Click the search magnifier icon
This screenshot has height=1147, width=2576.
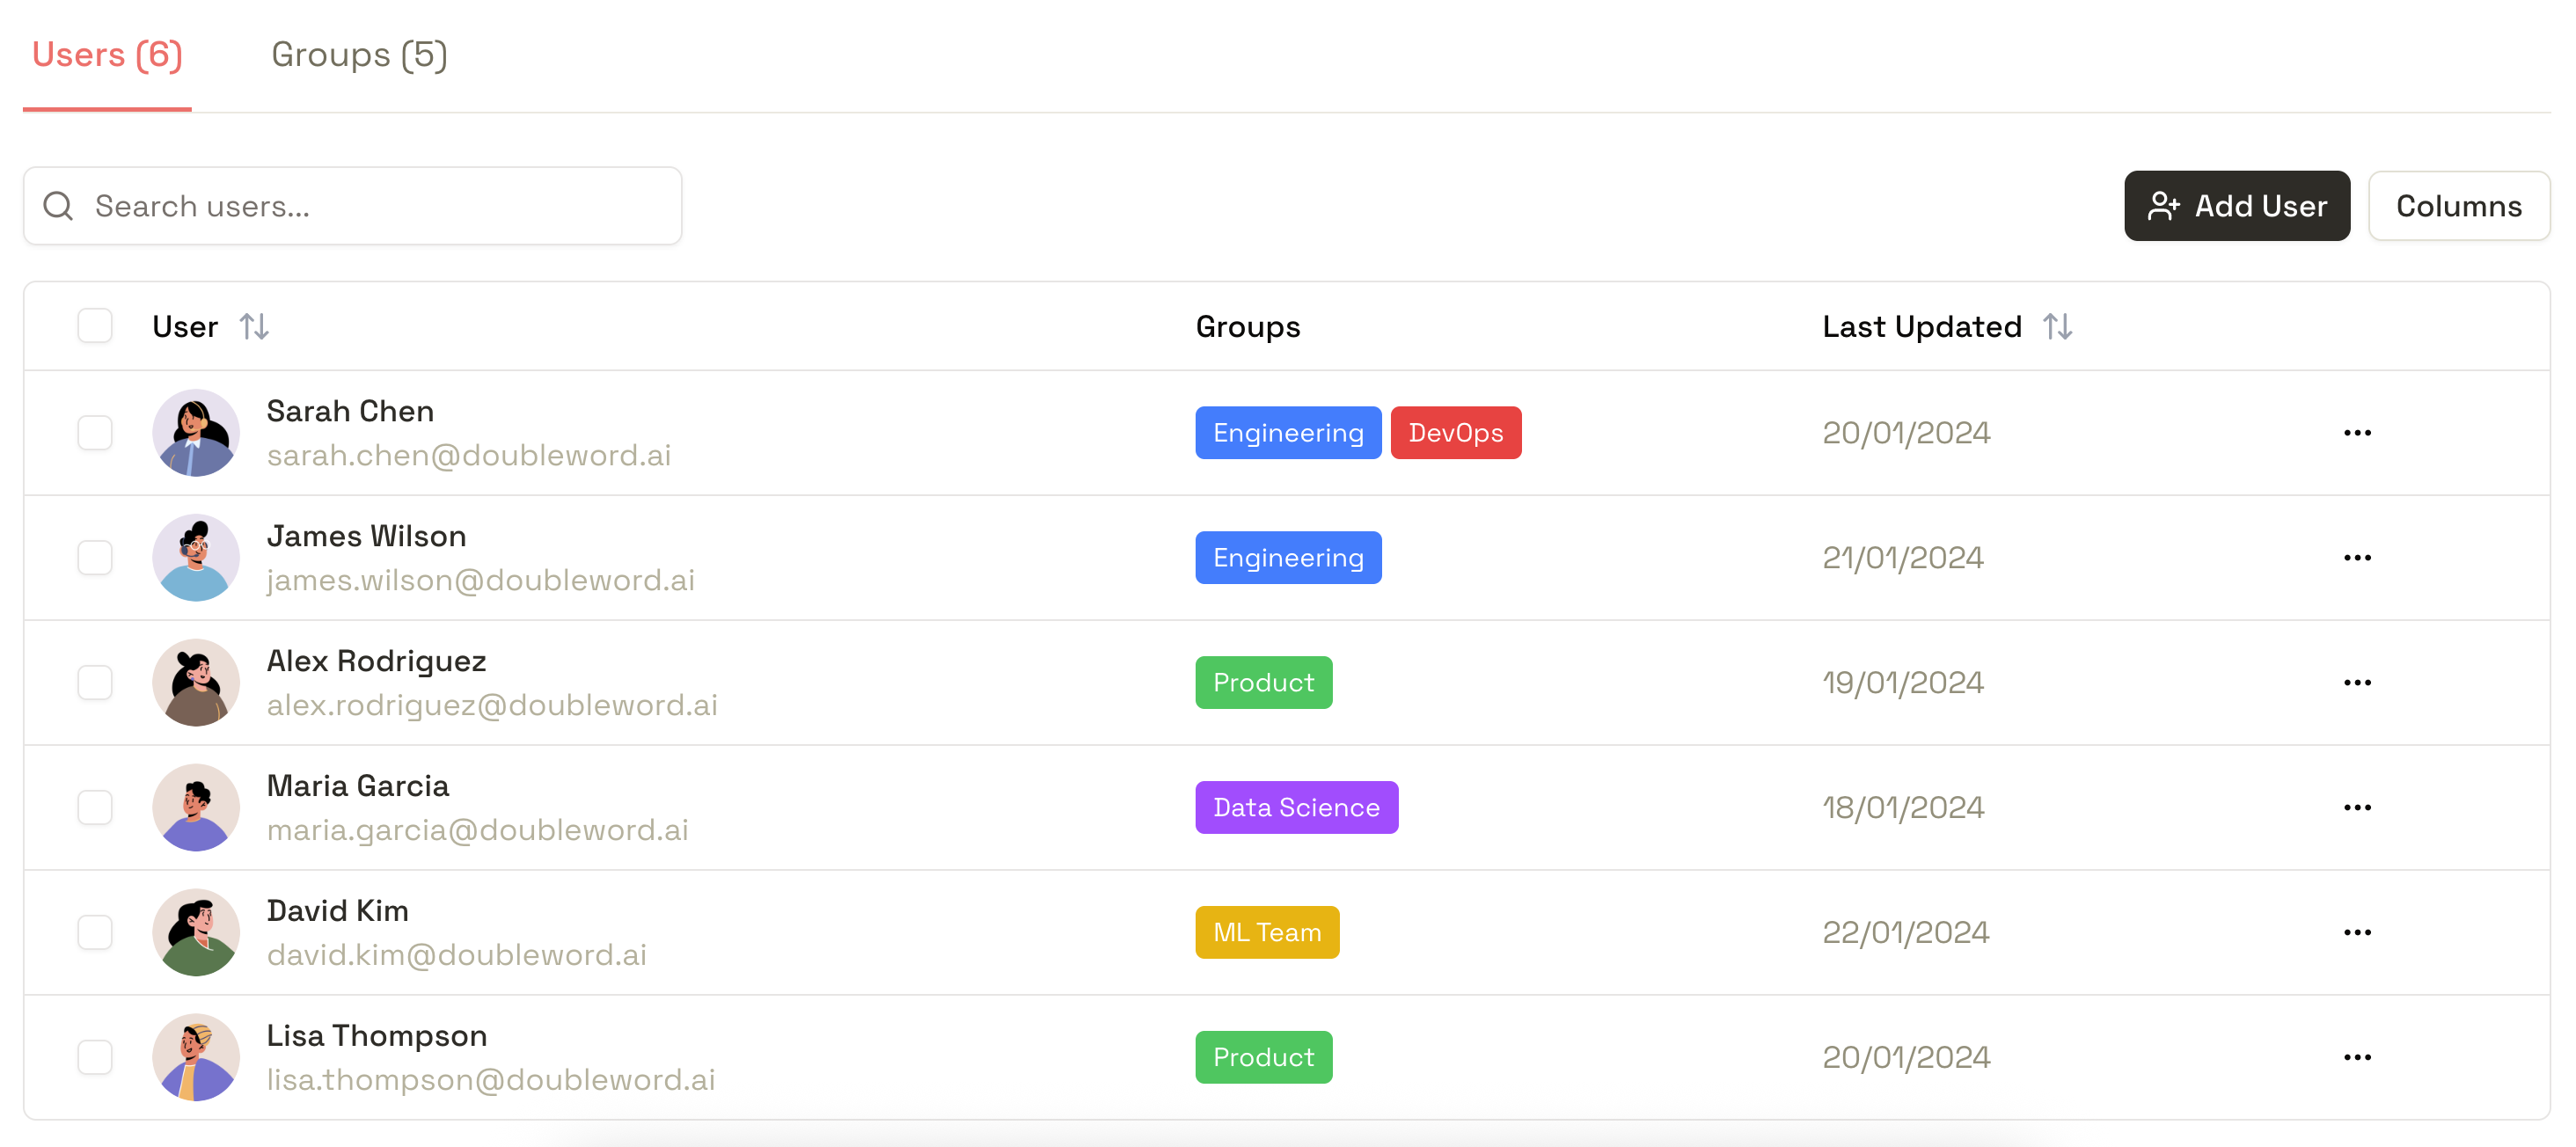[57, 205]
